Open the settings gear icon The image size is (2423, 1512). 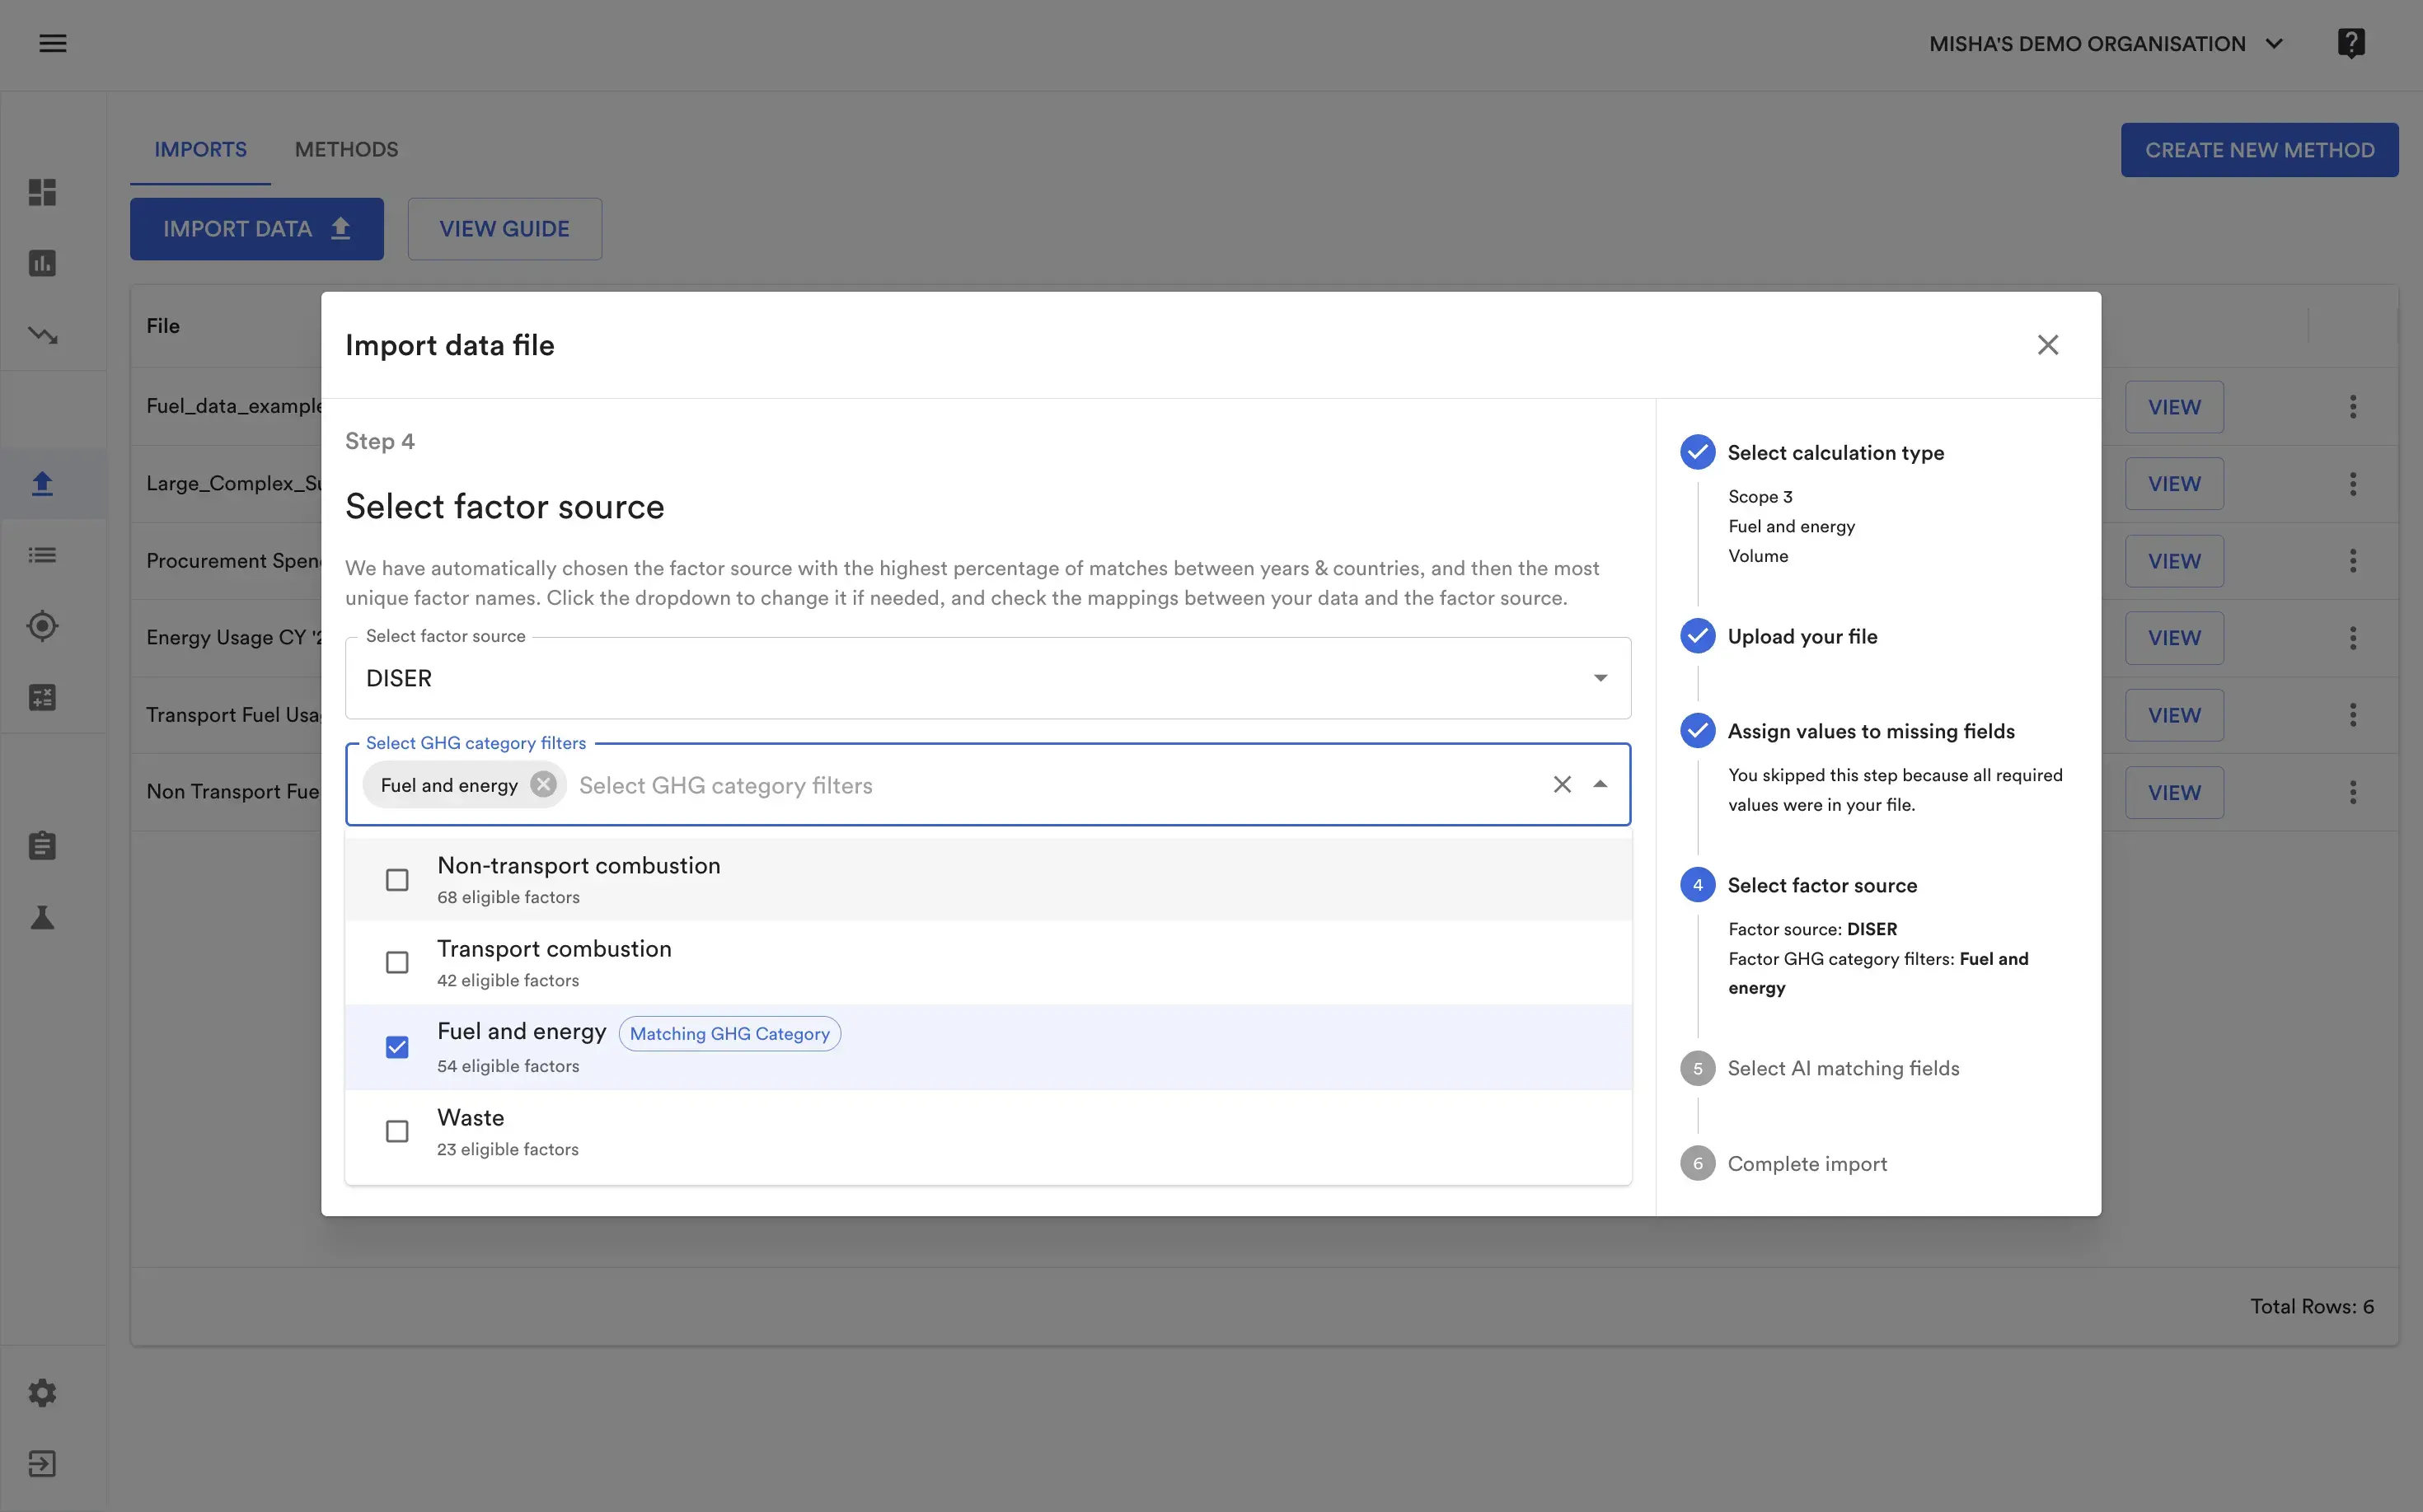(x=42, y=1393)
